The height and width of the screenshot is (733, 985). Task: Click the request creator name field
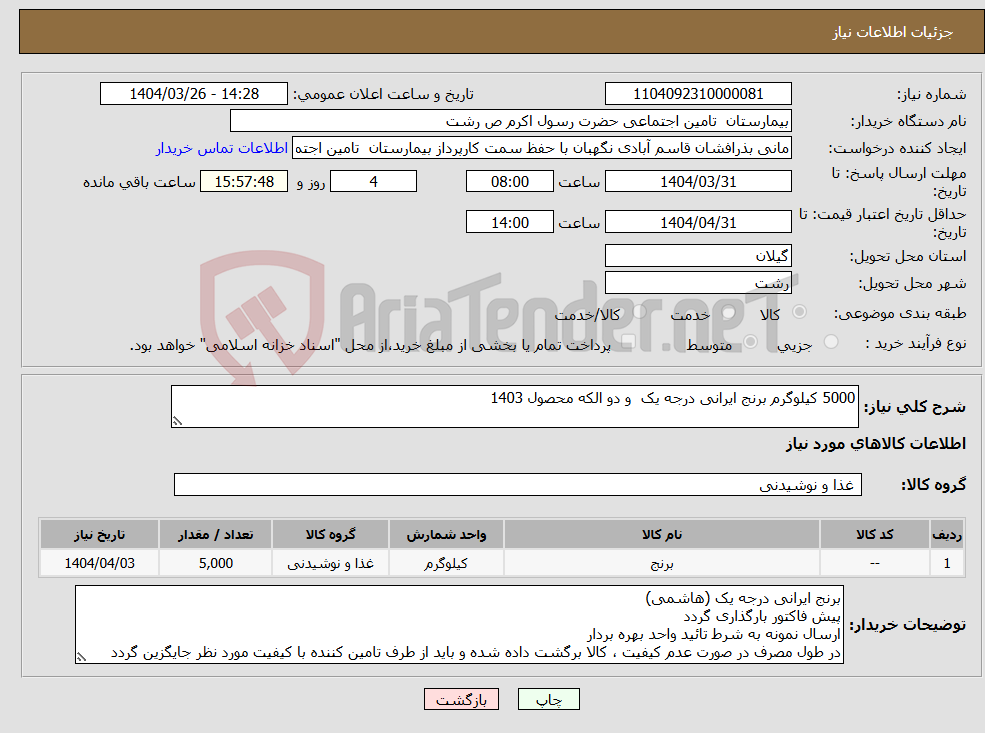[x=541, y=148]
